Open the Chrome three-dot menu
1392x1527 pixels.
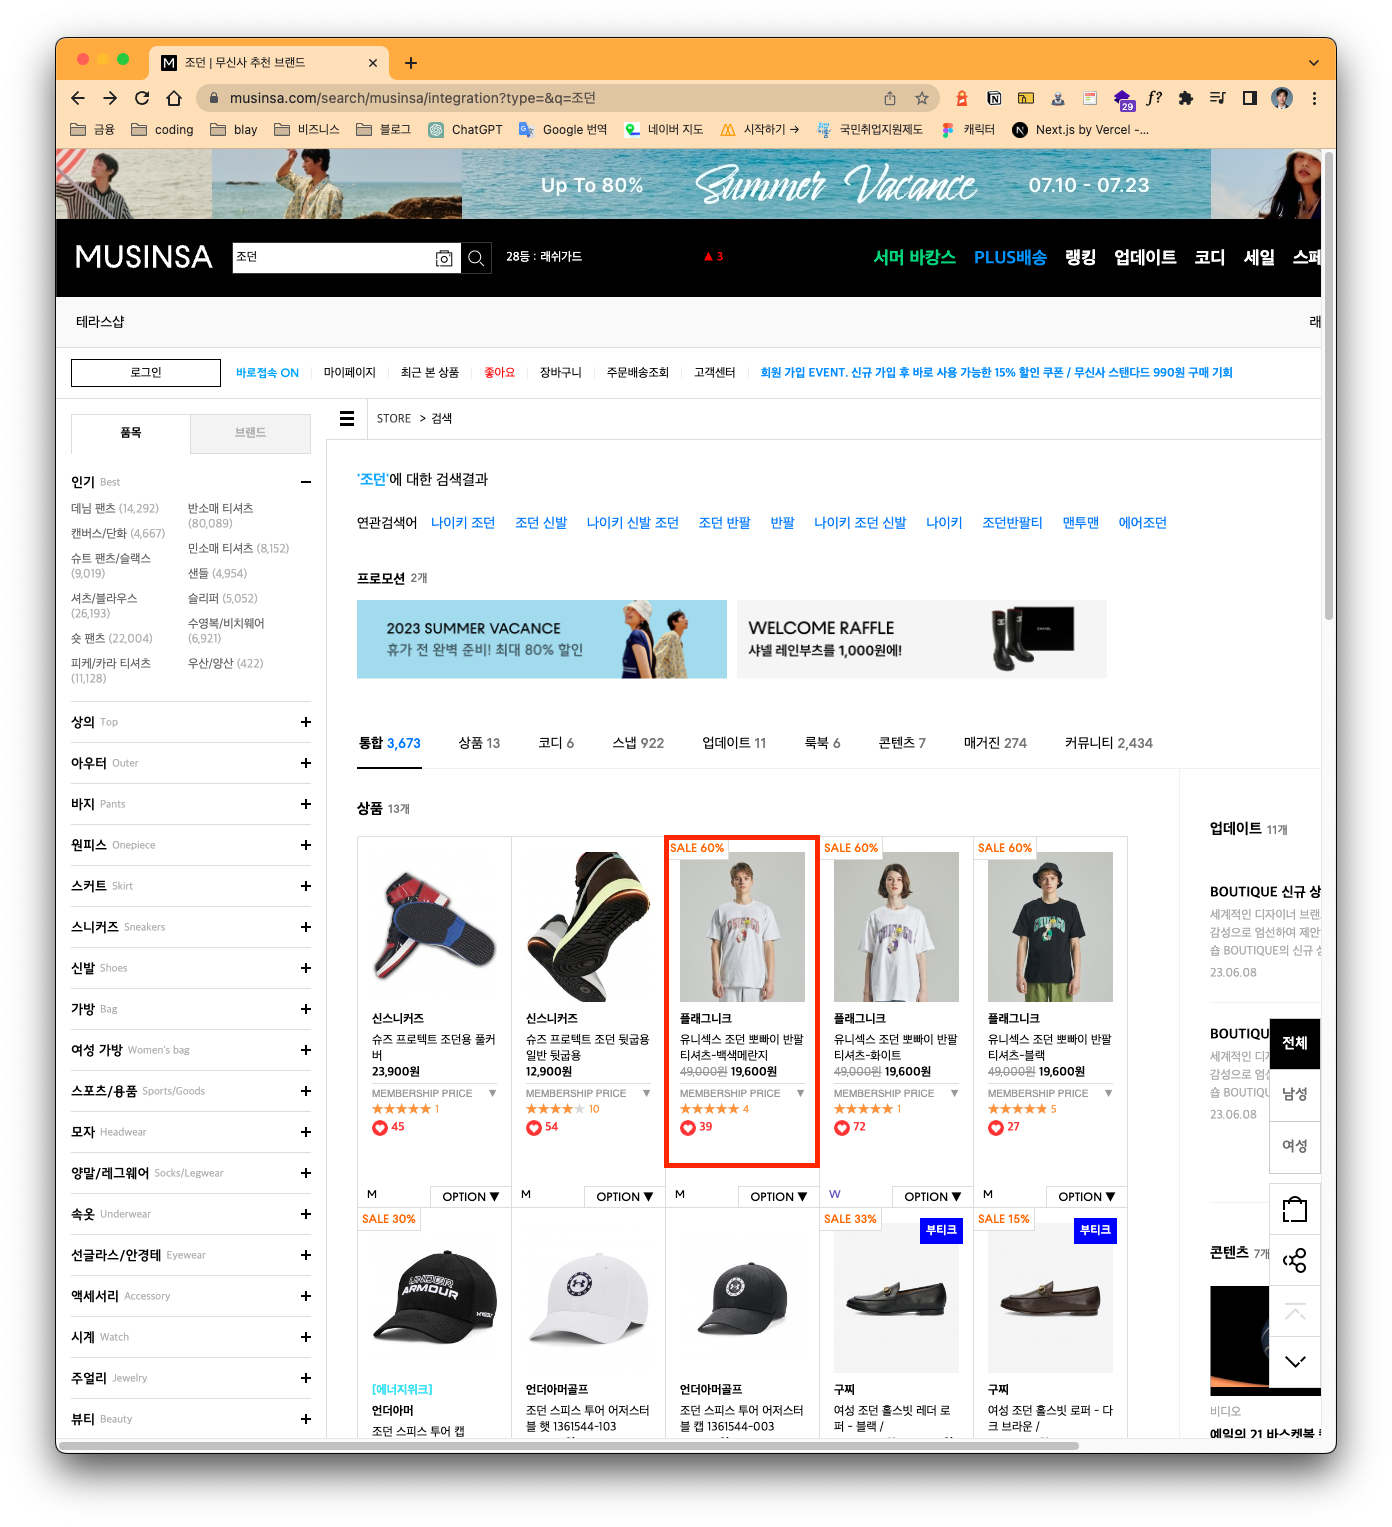pos(1314,98)
